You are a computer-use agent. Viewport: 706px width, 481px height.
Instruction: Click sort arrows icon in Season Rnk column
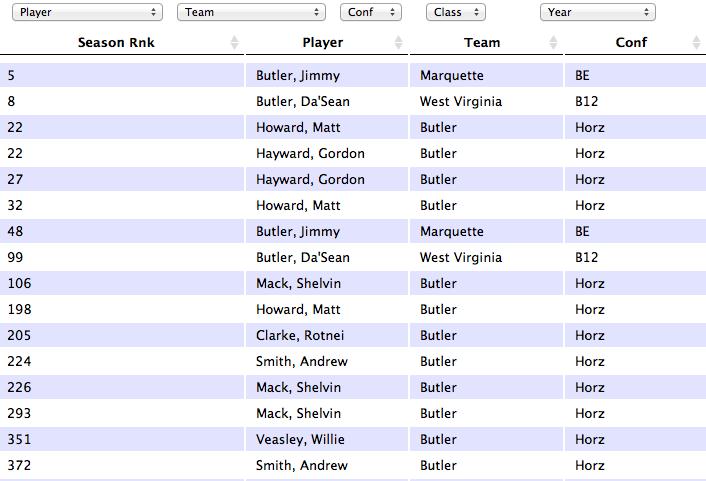[x=234, y=43]
